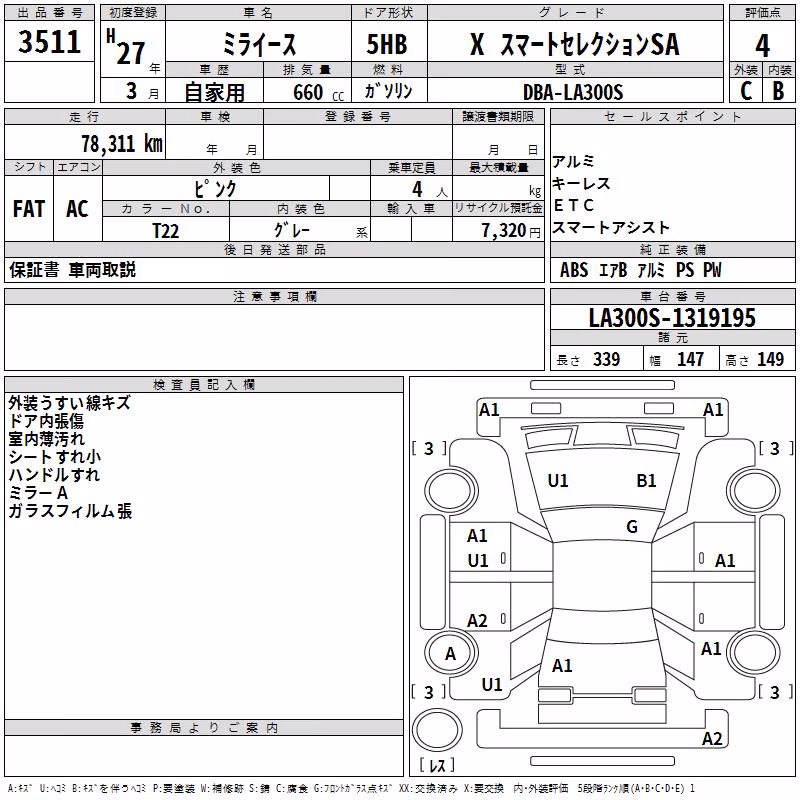
Task: Click inspector note シートすれ小
Action: click(55, 457)
